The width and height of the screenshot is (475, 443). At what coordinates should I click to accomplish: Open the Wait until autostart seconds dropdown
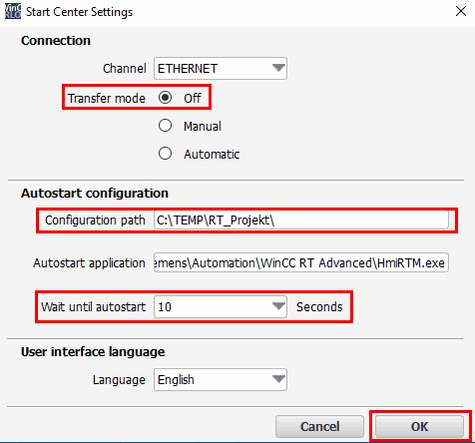(x=220, y=306)
